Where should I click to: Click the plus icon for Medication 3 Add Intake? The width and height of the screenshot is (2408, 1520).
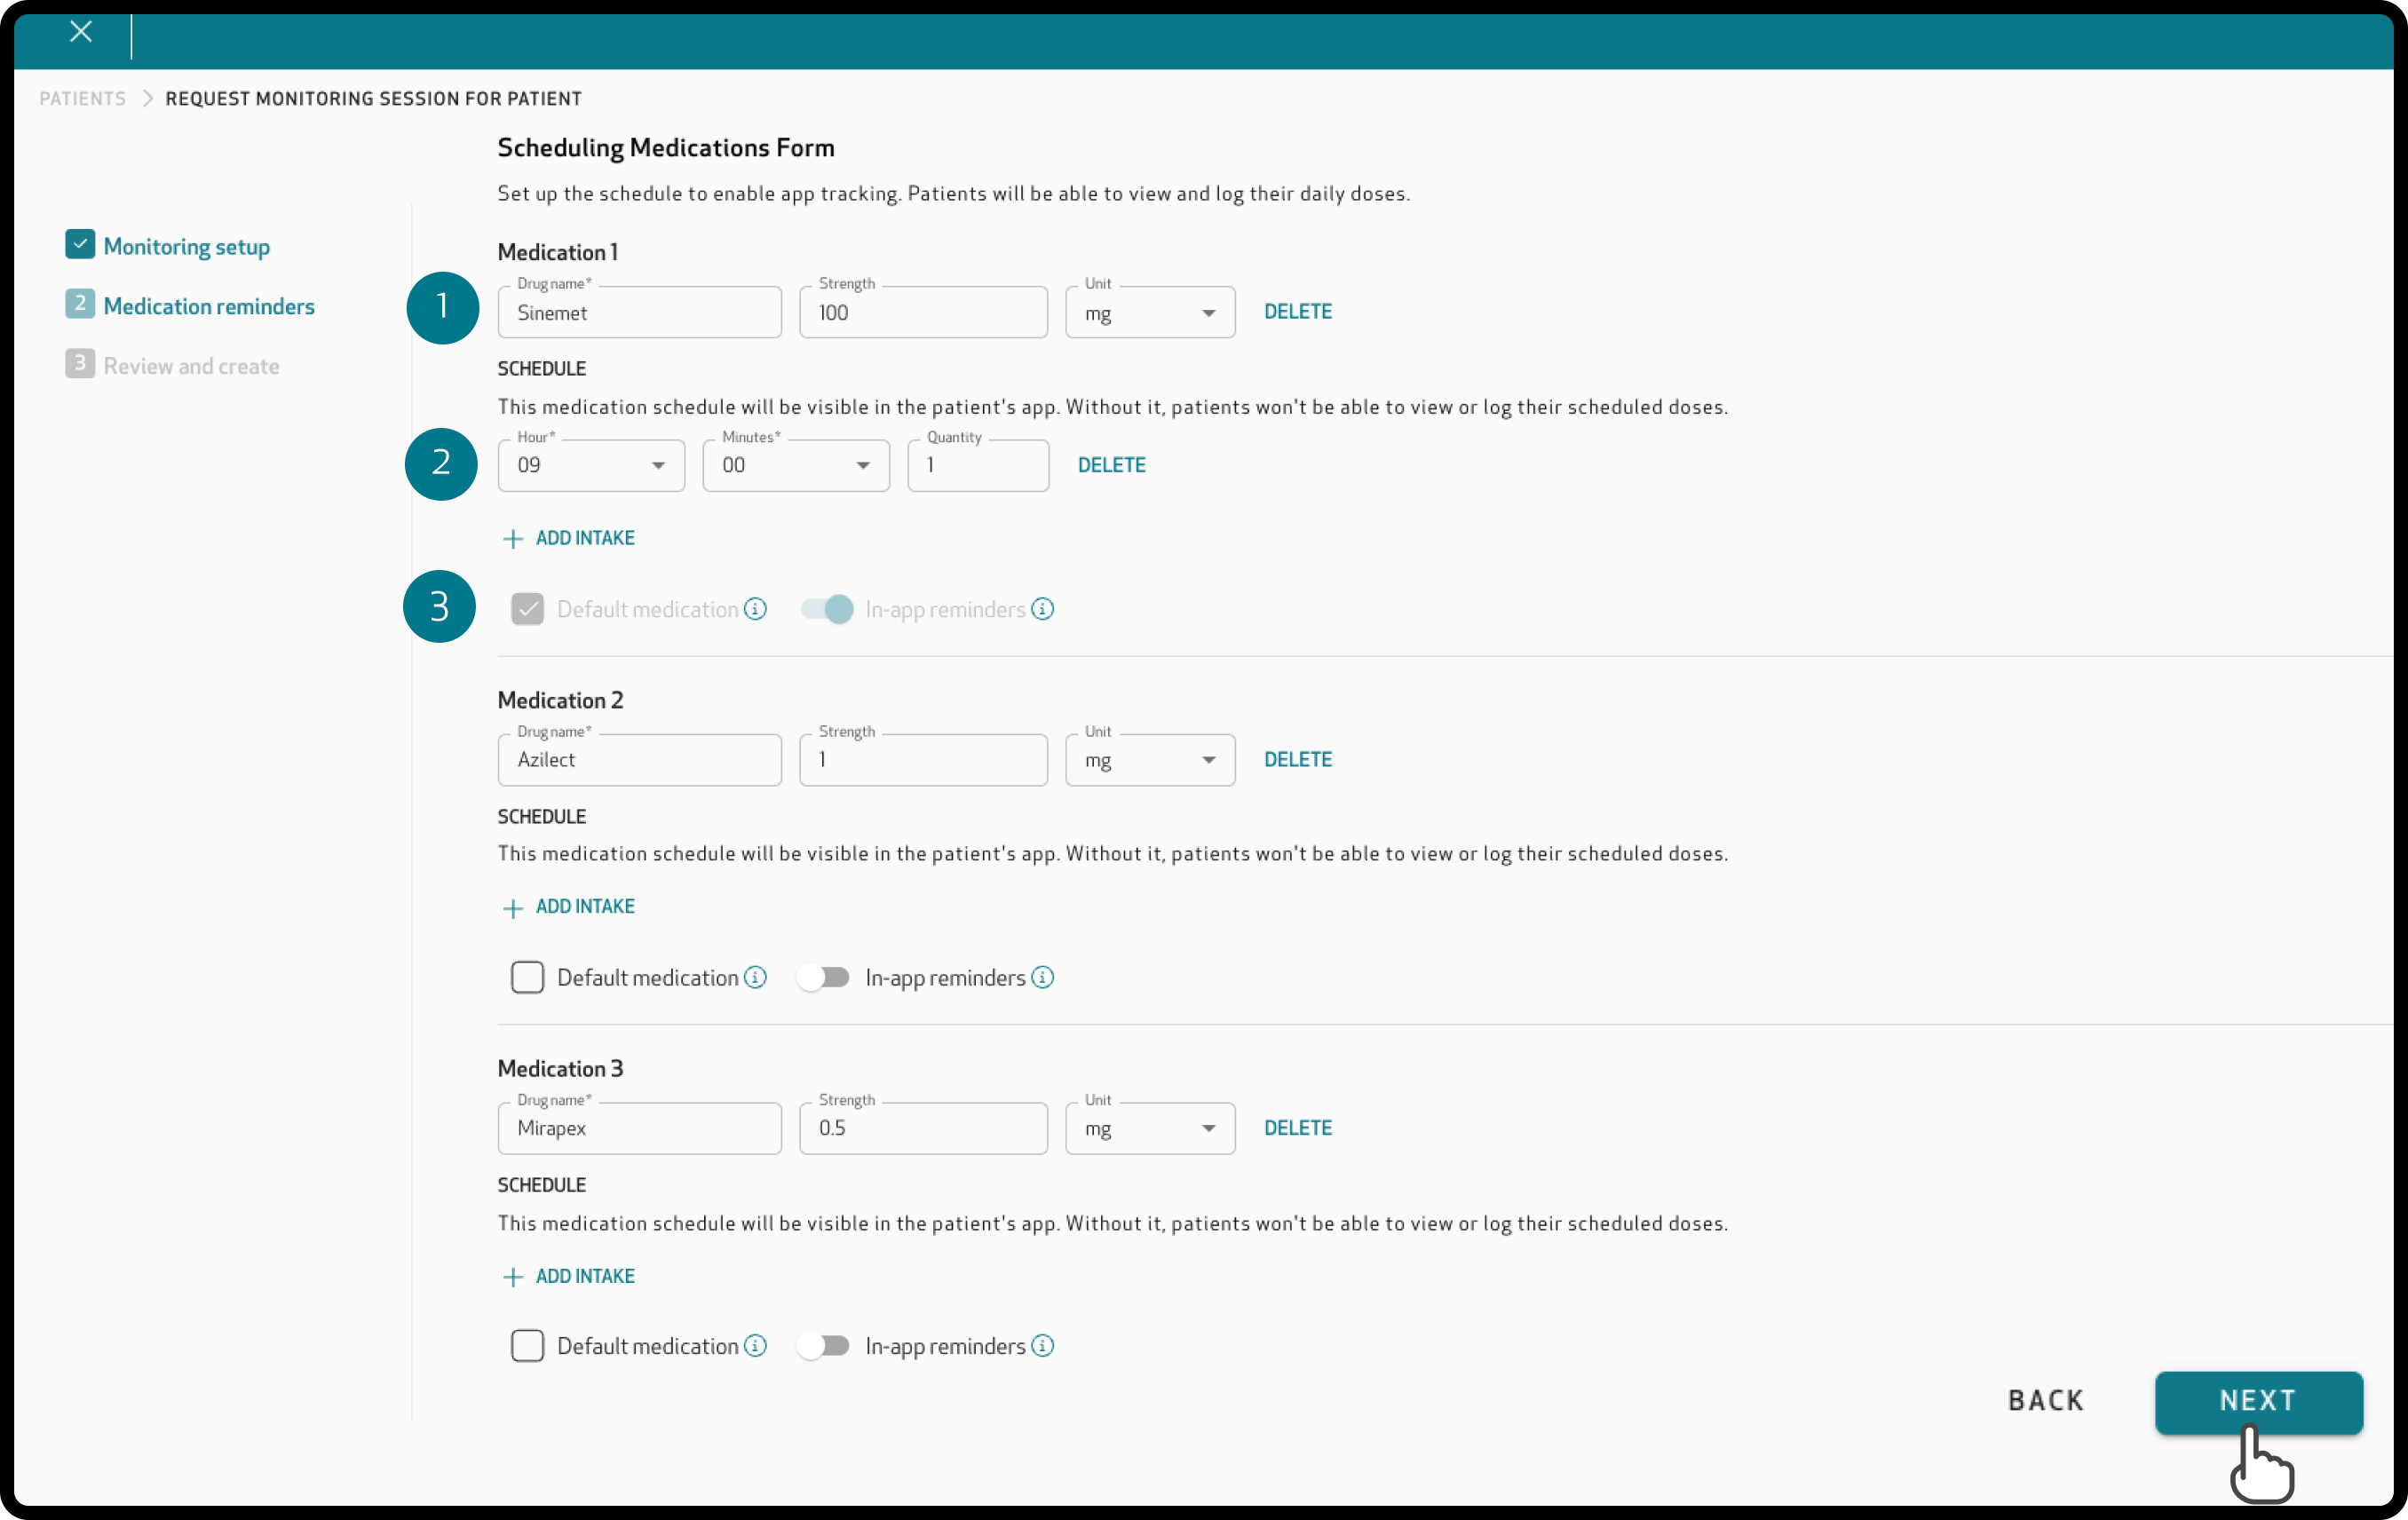click(x=513, y=1277)
